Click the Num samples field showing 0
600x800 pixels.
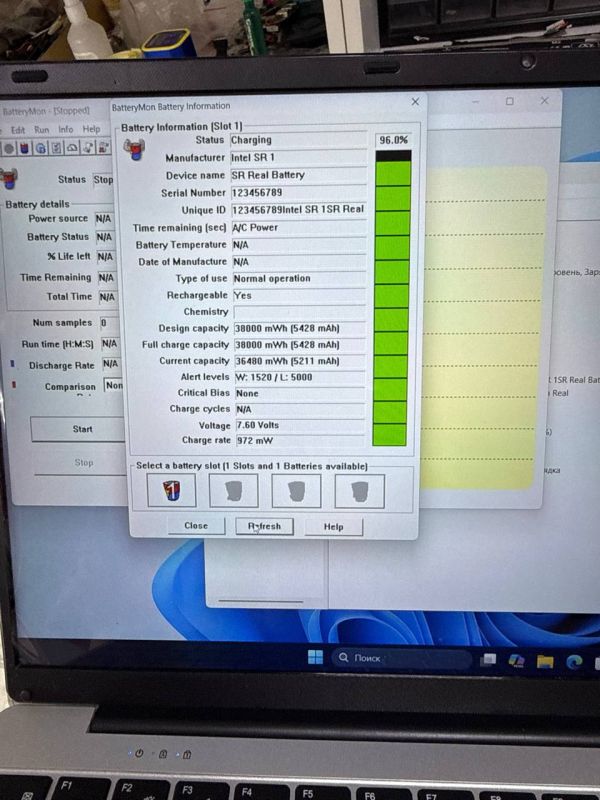[x=108, y=323]
